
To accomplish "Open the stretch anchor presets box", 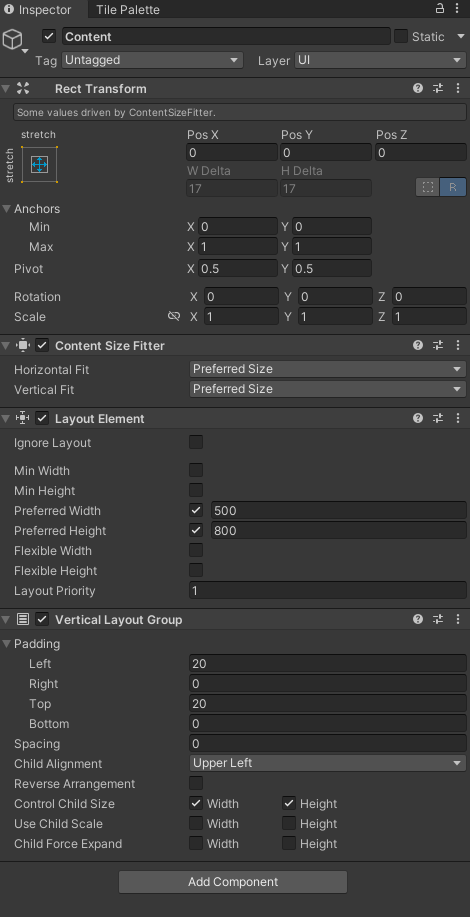I will (x=39, y=165).
